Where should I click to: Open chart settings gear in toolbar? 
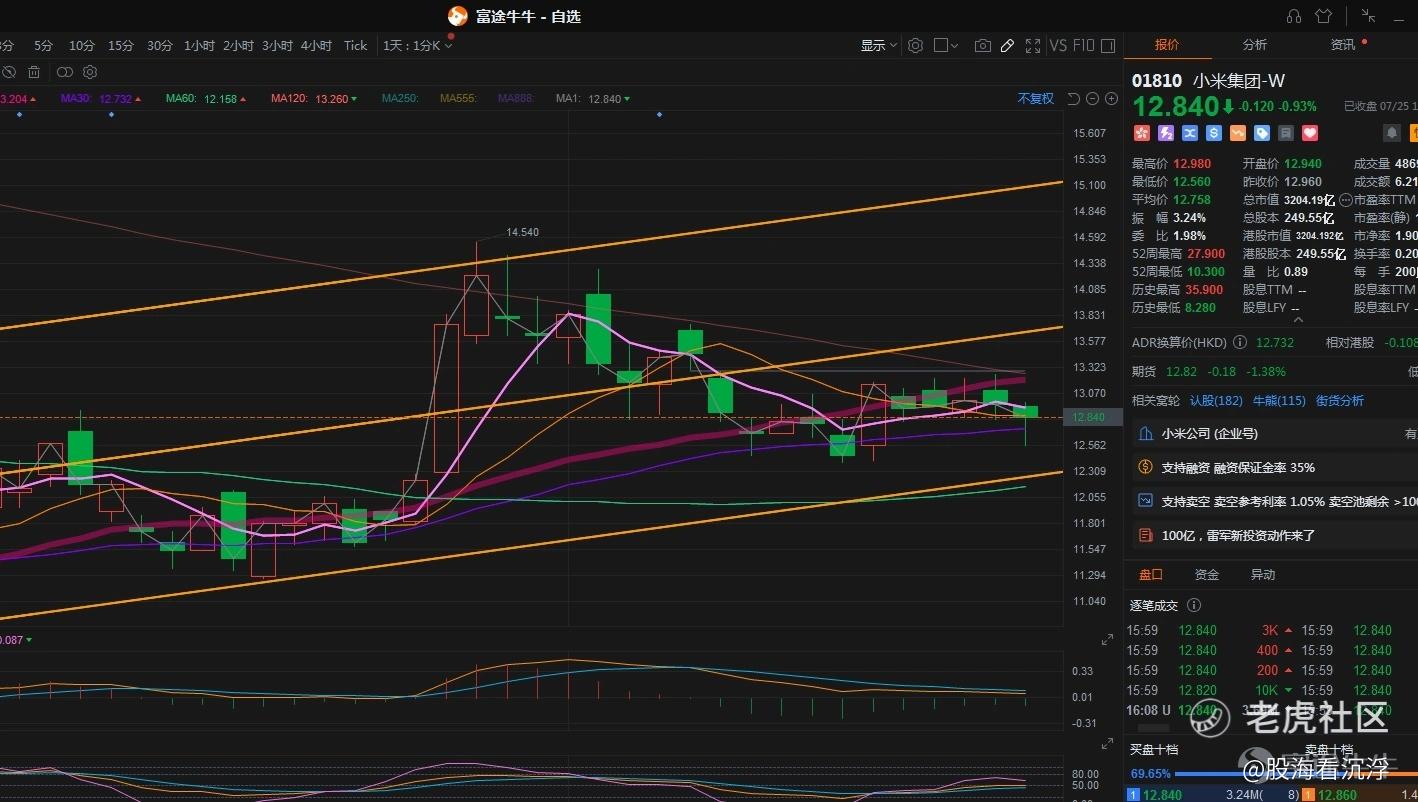915,45
